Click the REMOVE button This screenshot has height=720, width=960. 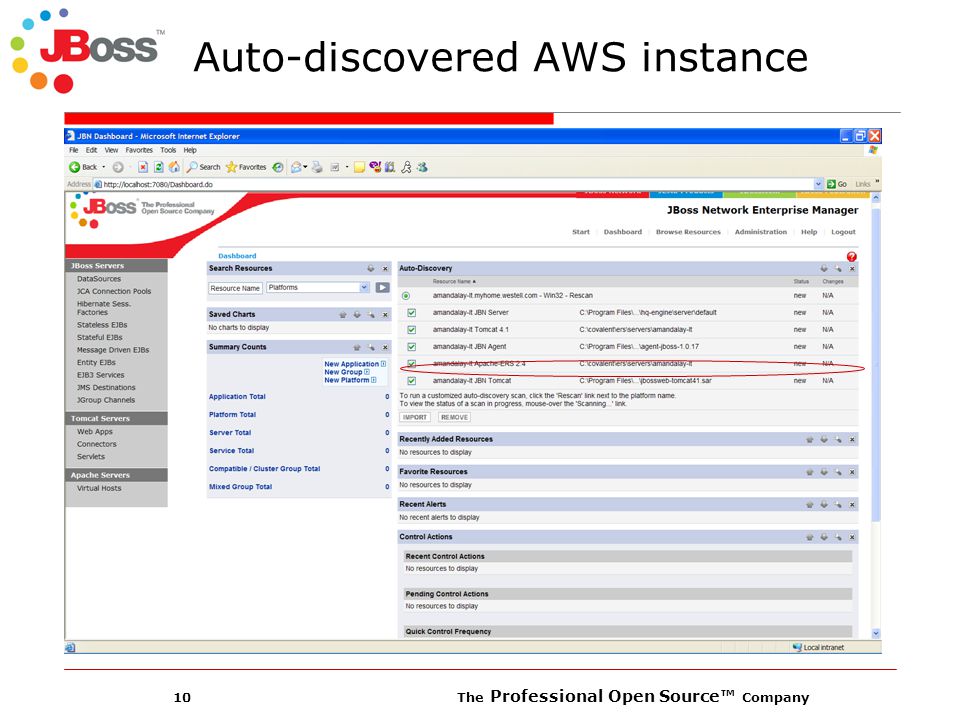coord(454,418)
